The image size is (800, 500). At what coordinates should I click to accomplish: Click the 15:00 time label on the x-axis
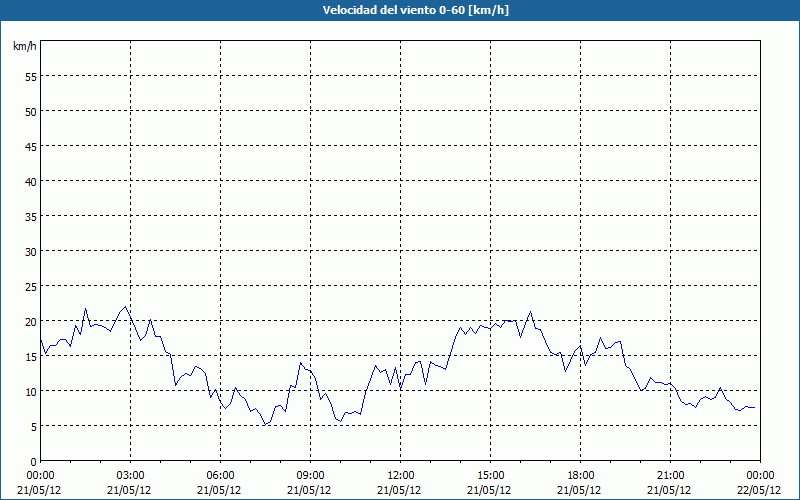point(490,476)
